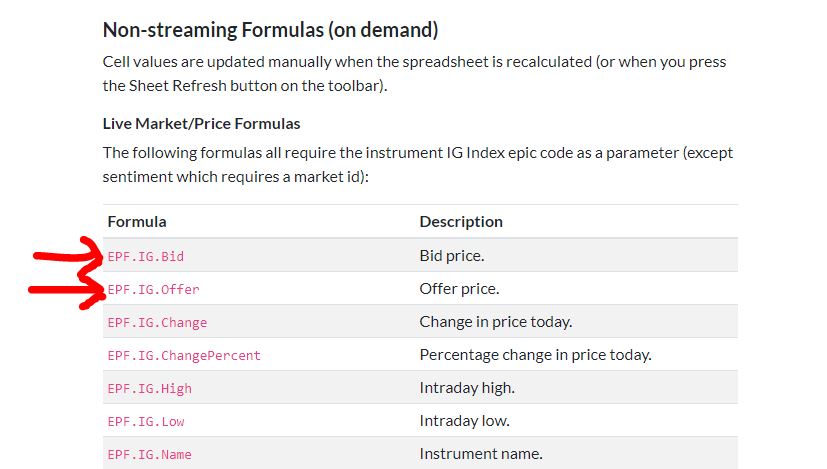827x469 pixels.
Task: Click the EPF.IG.Offer formula code
Action: point(153,289)
